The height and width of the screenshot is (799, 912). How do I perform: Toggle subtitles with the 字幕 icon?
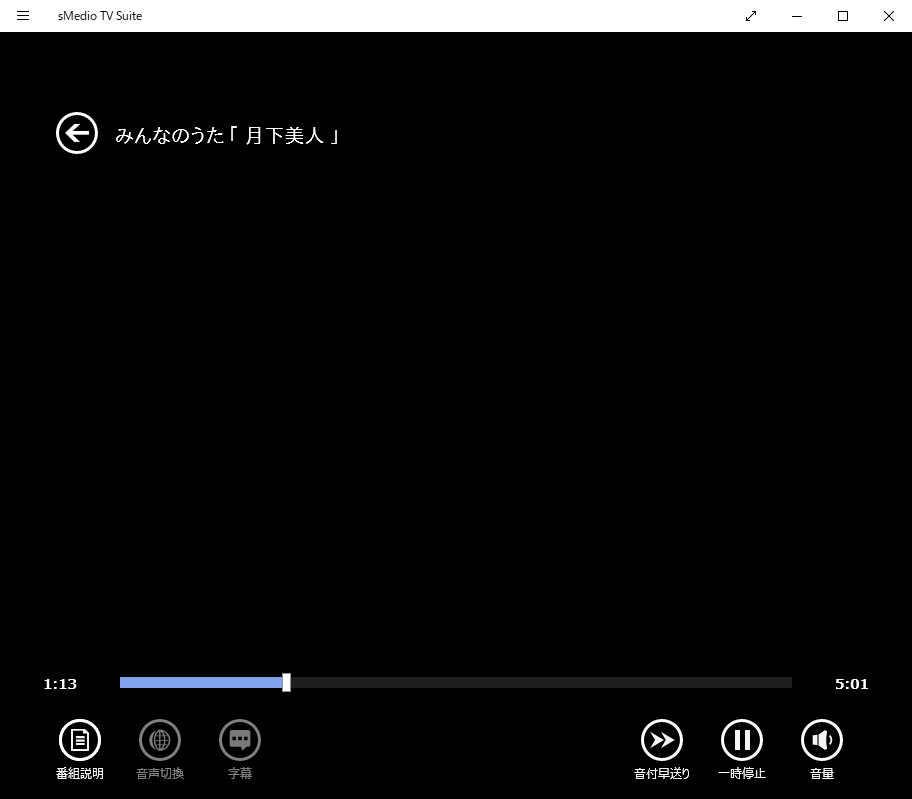click(240, 740)
